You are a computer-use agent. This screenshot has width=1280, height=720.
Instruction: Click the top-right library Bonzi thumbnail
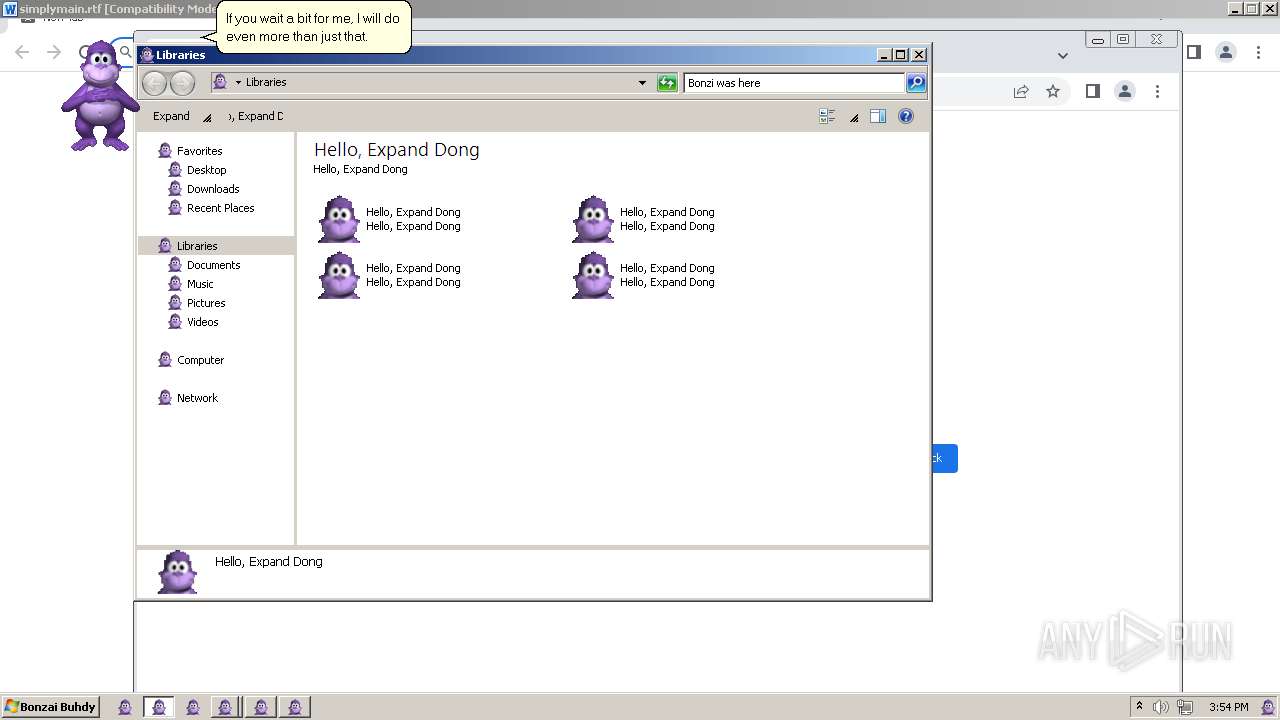(593, 219)
